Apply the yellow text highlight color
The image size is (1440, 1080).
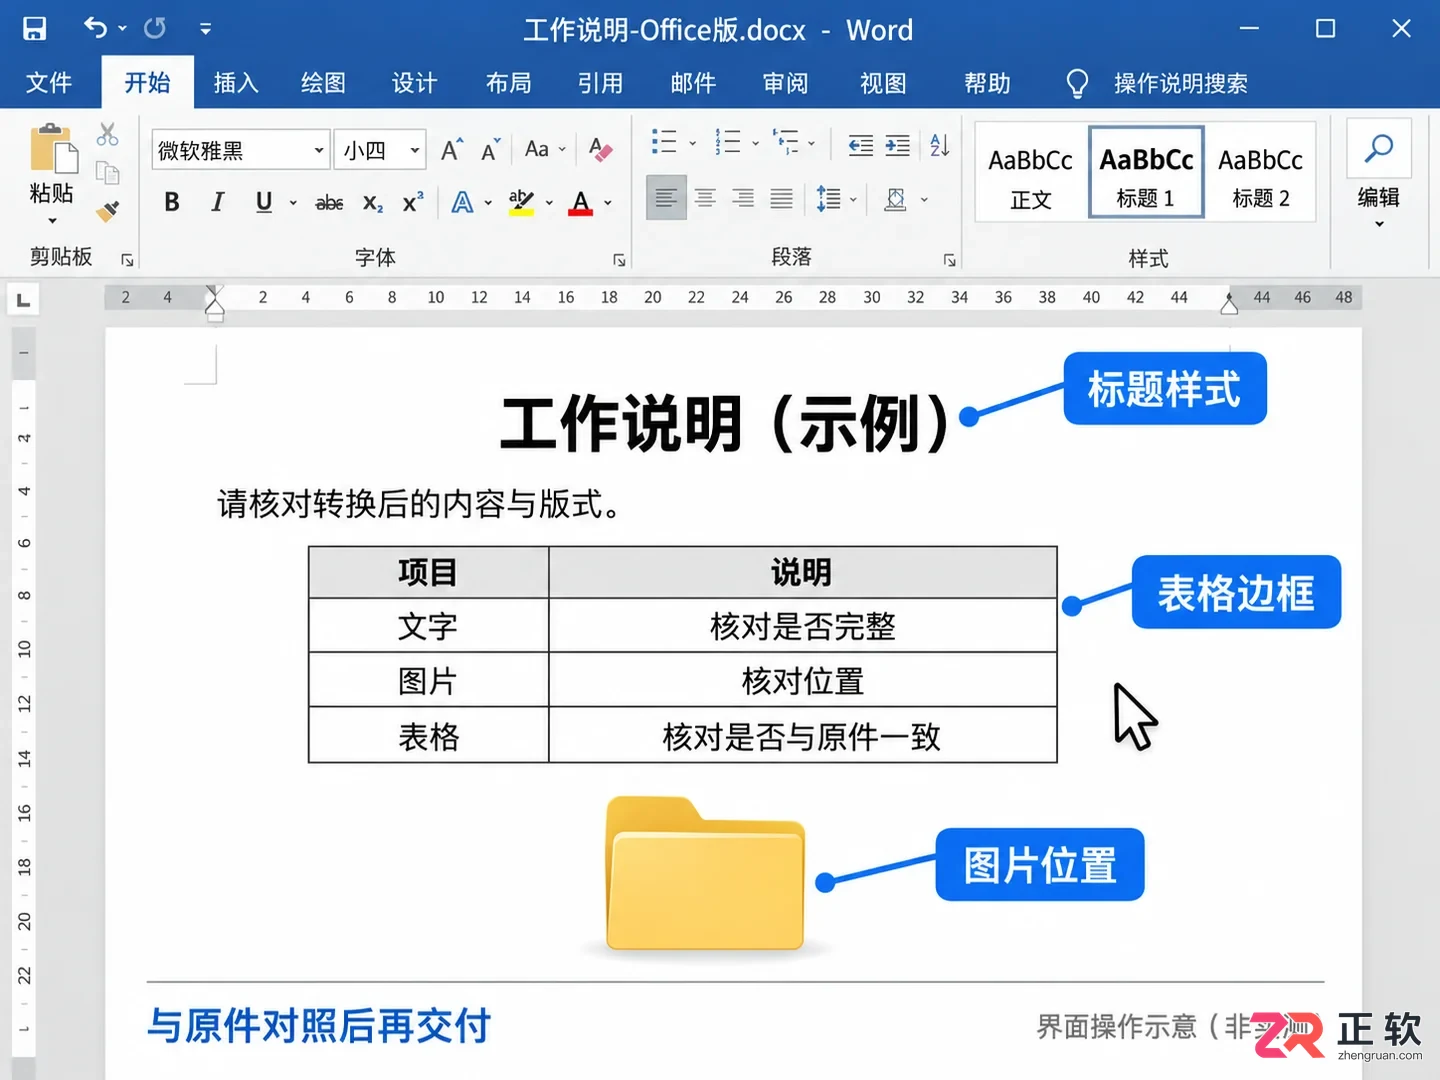point(521,203)
